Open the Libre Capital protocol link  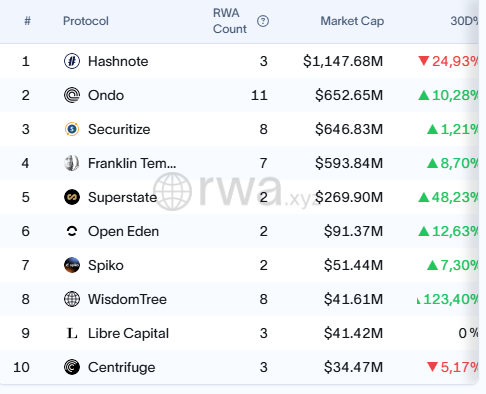128,333
